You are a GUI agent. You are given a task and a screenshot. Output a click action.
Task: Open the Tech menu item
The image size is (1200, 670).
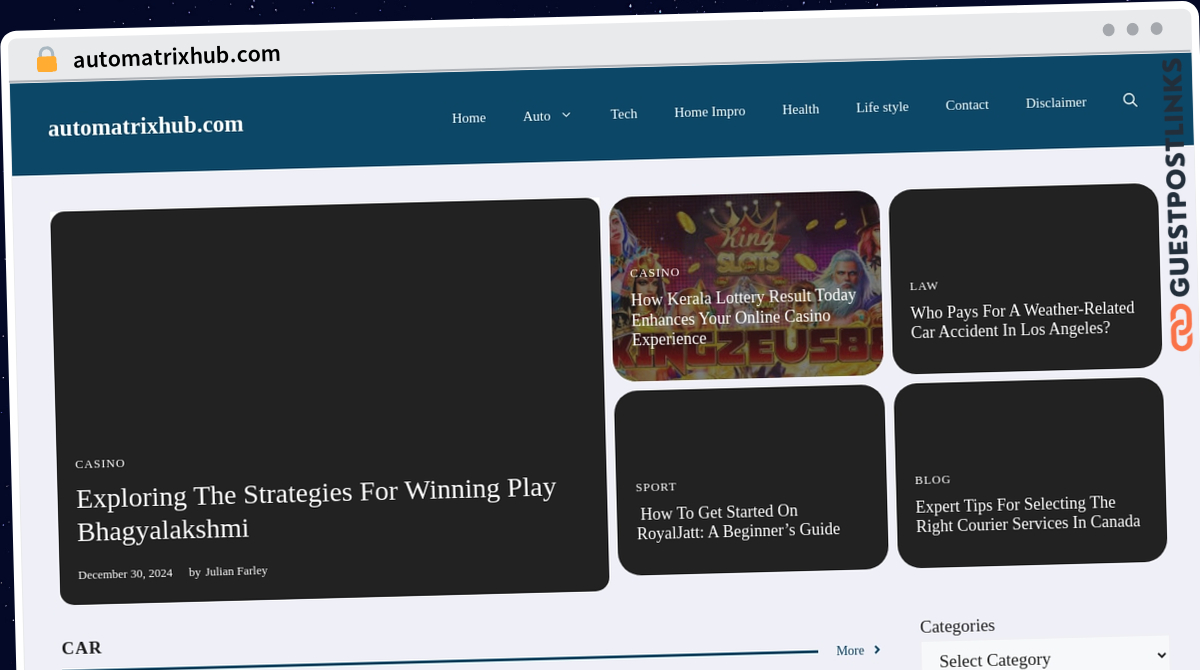pyautogui.click(x=624, y=114)
